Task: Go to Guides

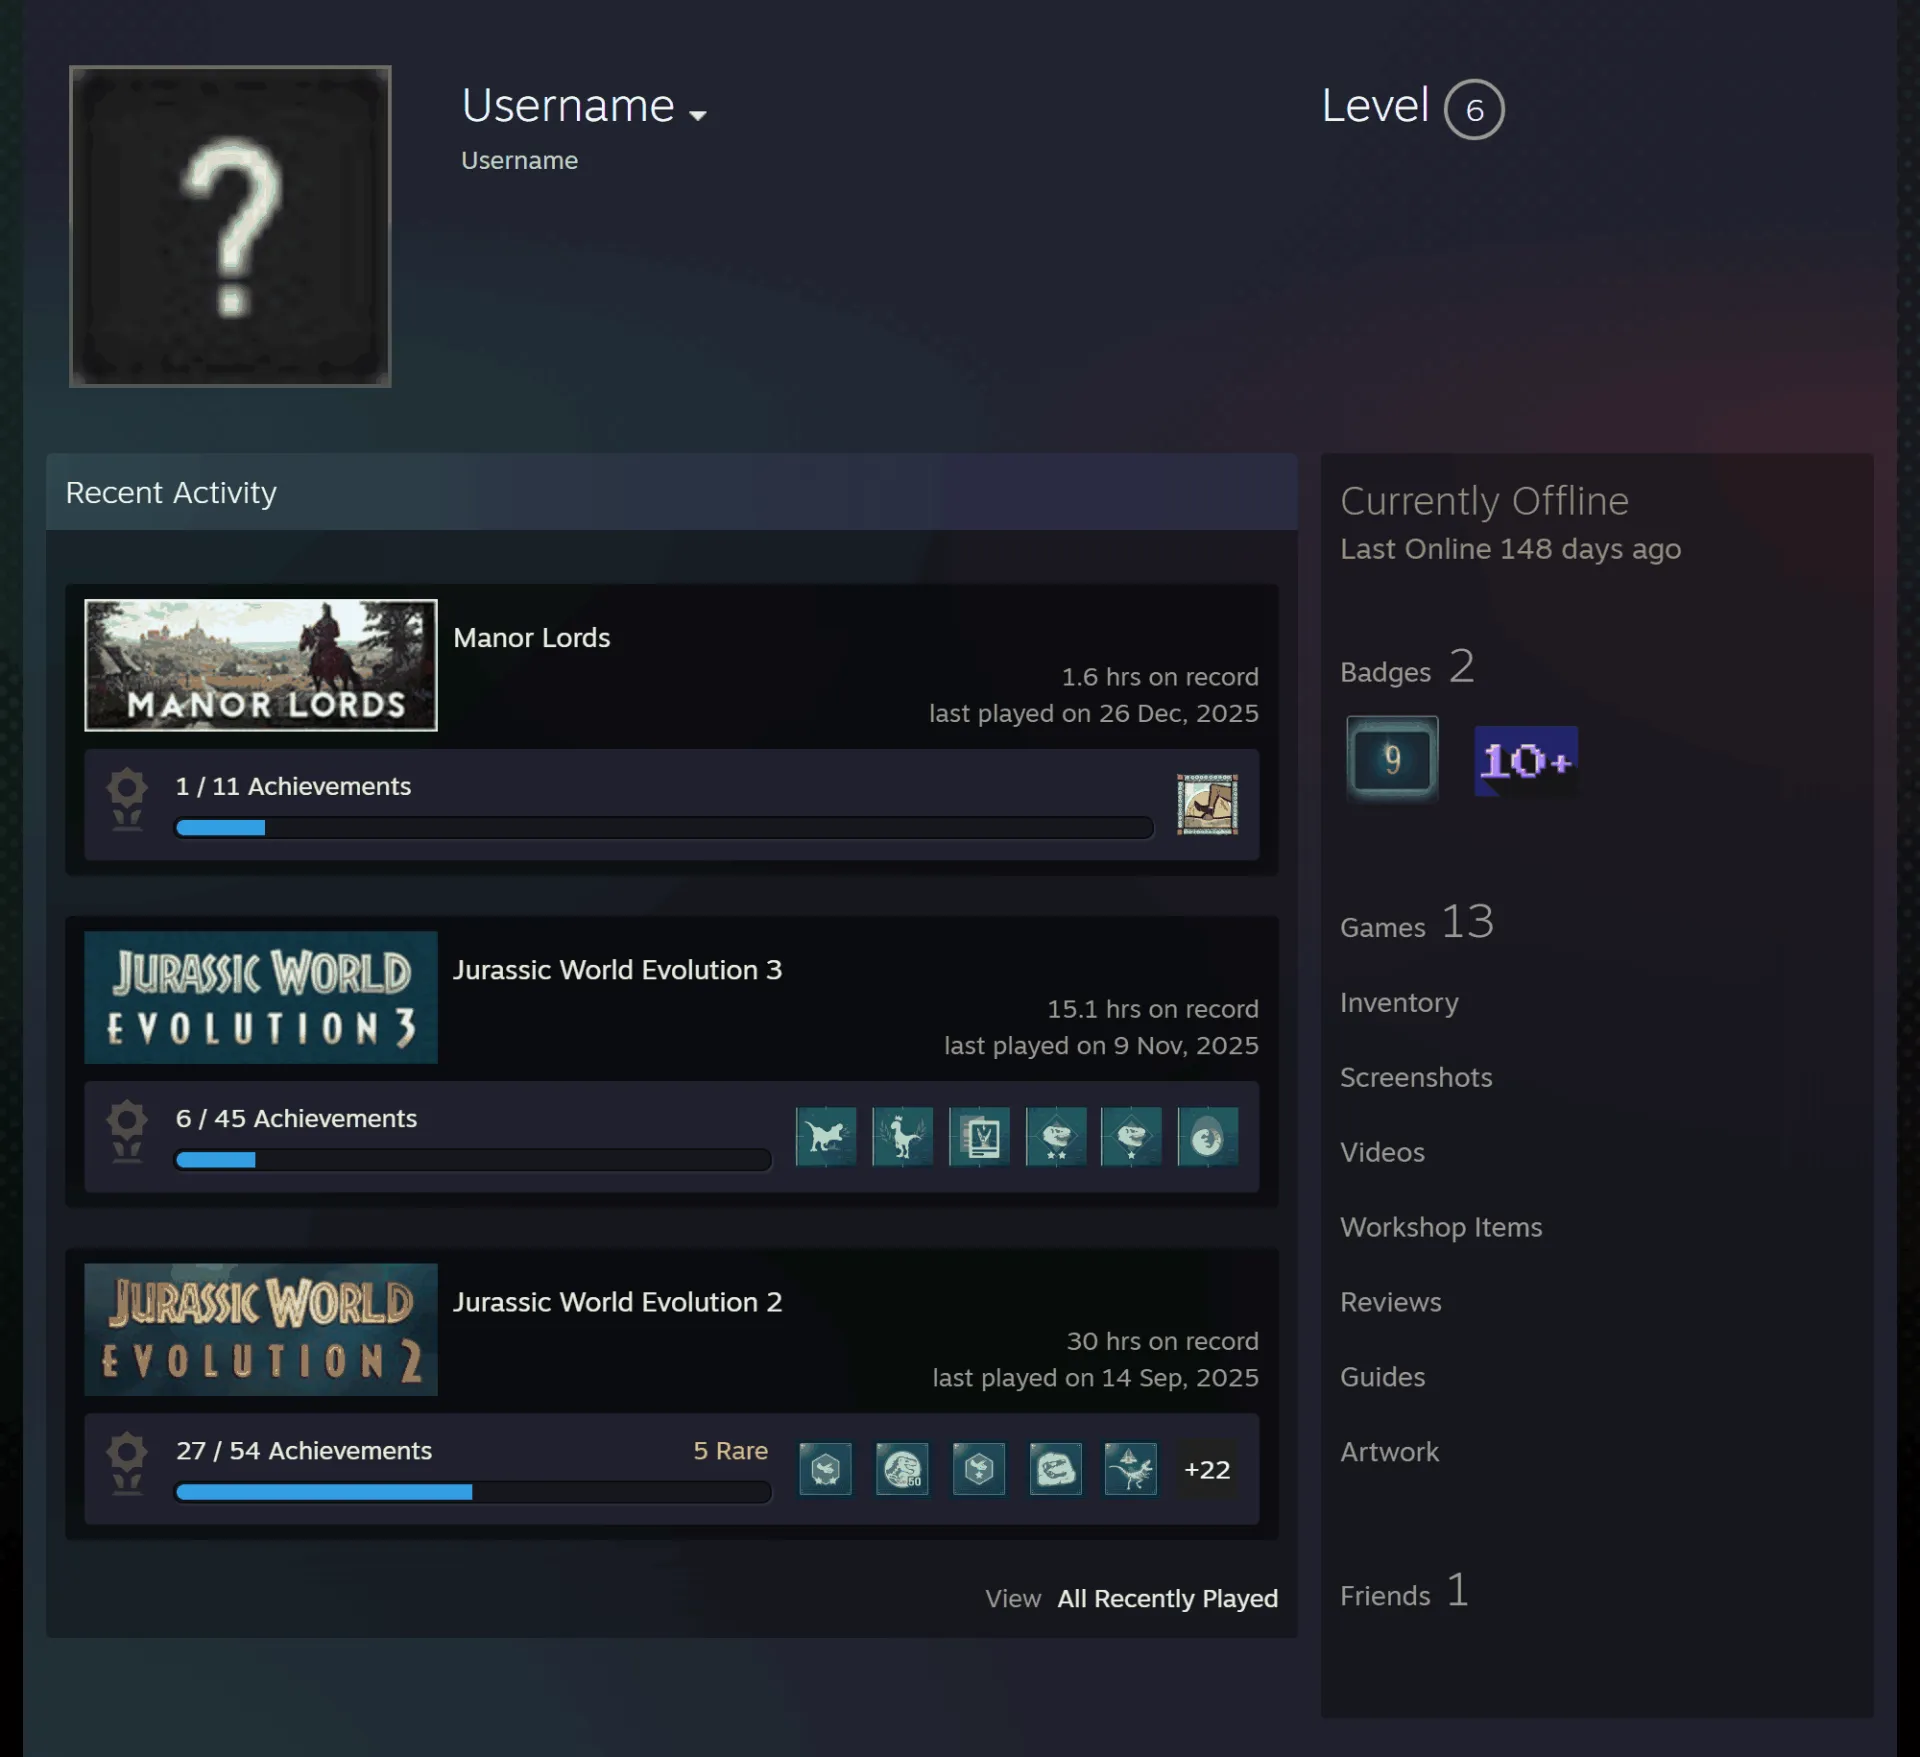Action: click(1382, 1377)
